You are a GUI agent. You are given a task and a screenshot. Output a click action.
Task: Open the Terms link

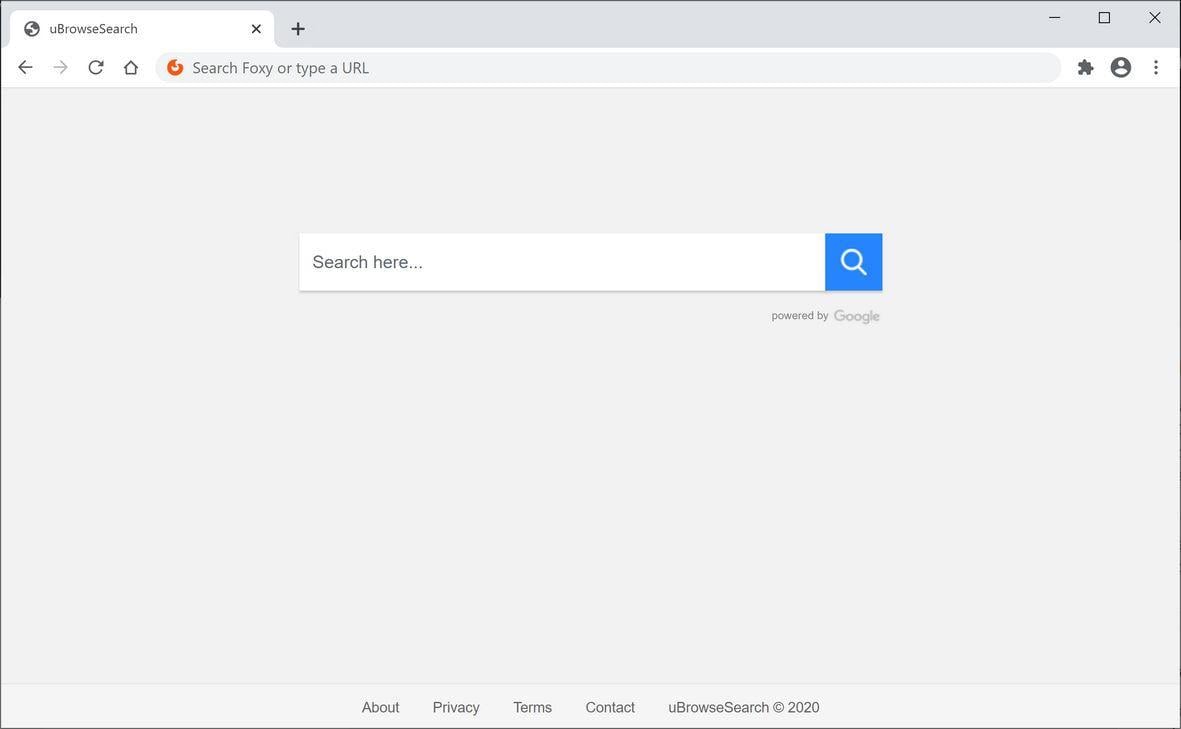coord(532,707)
